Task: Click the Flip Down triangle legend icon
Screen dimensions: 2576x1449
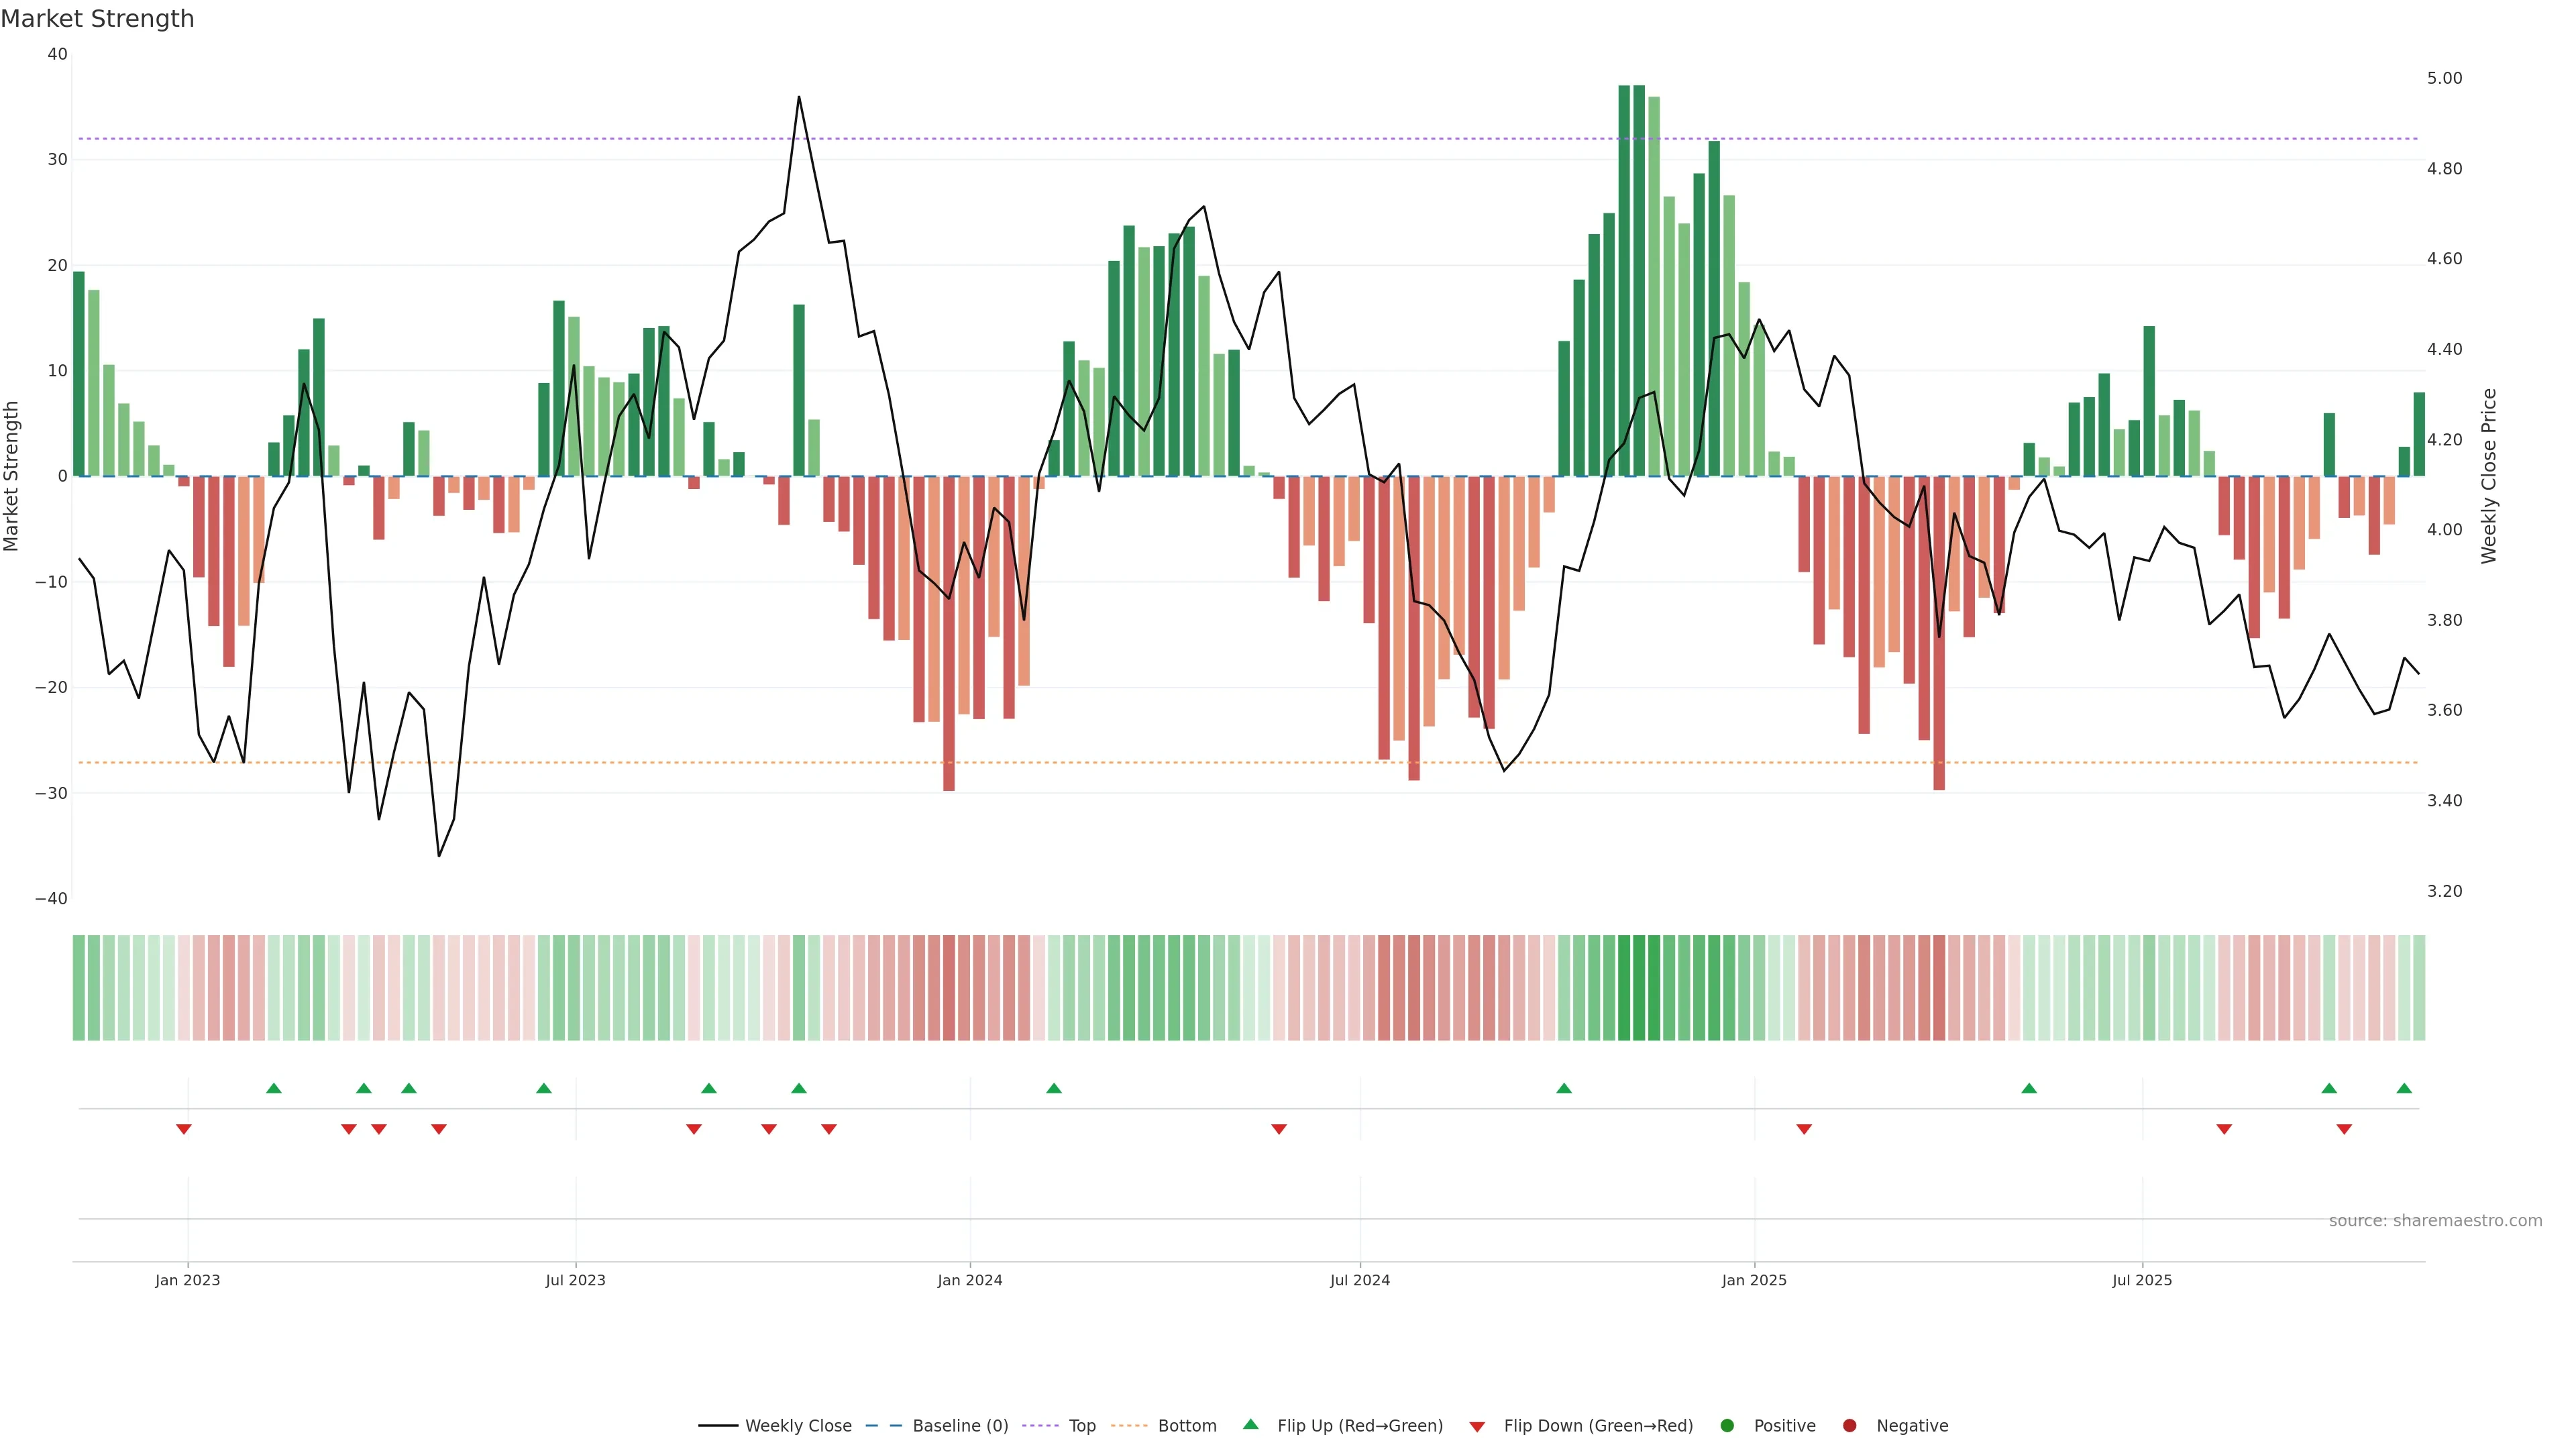Action: [x=1477, y=1427]
